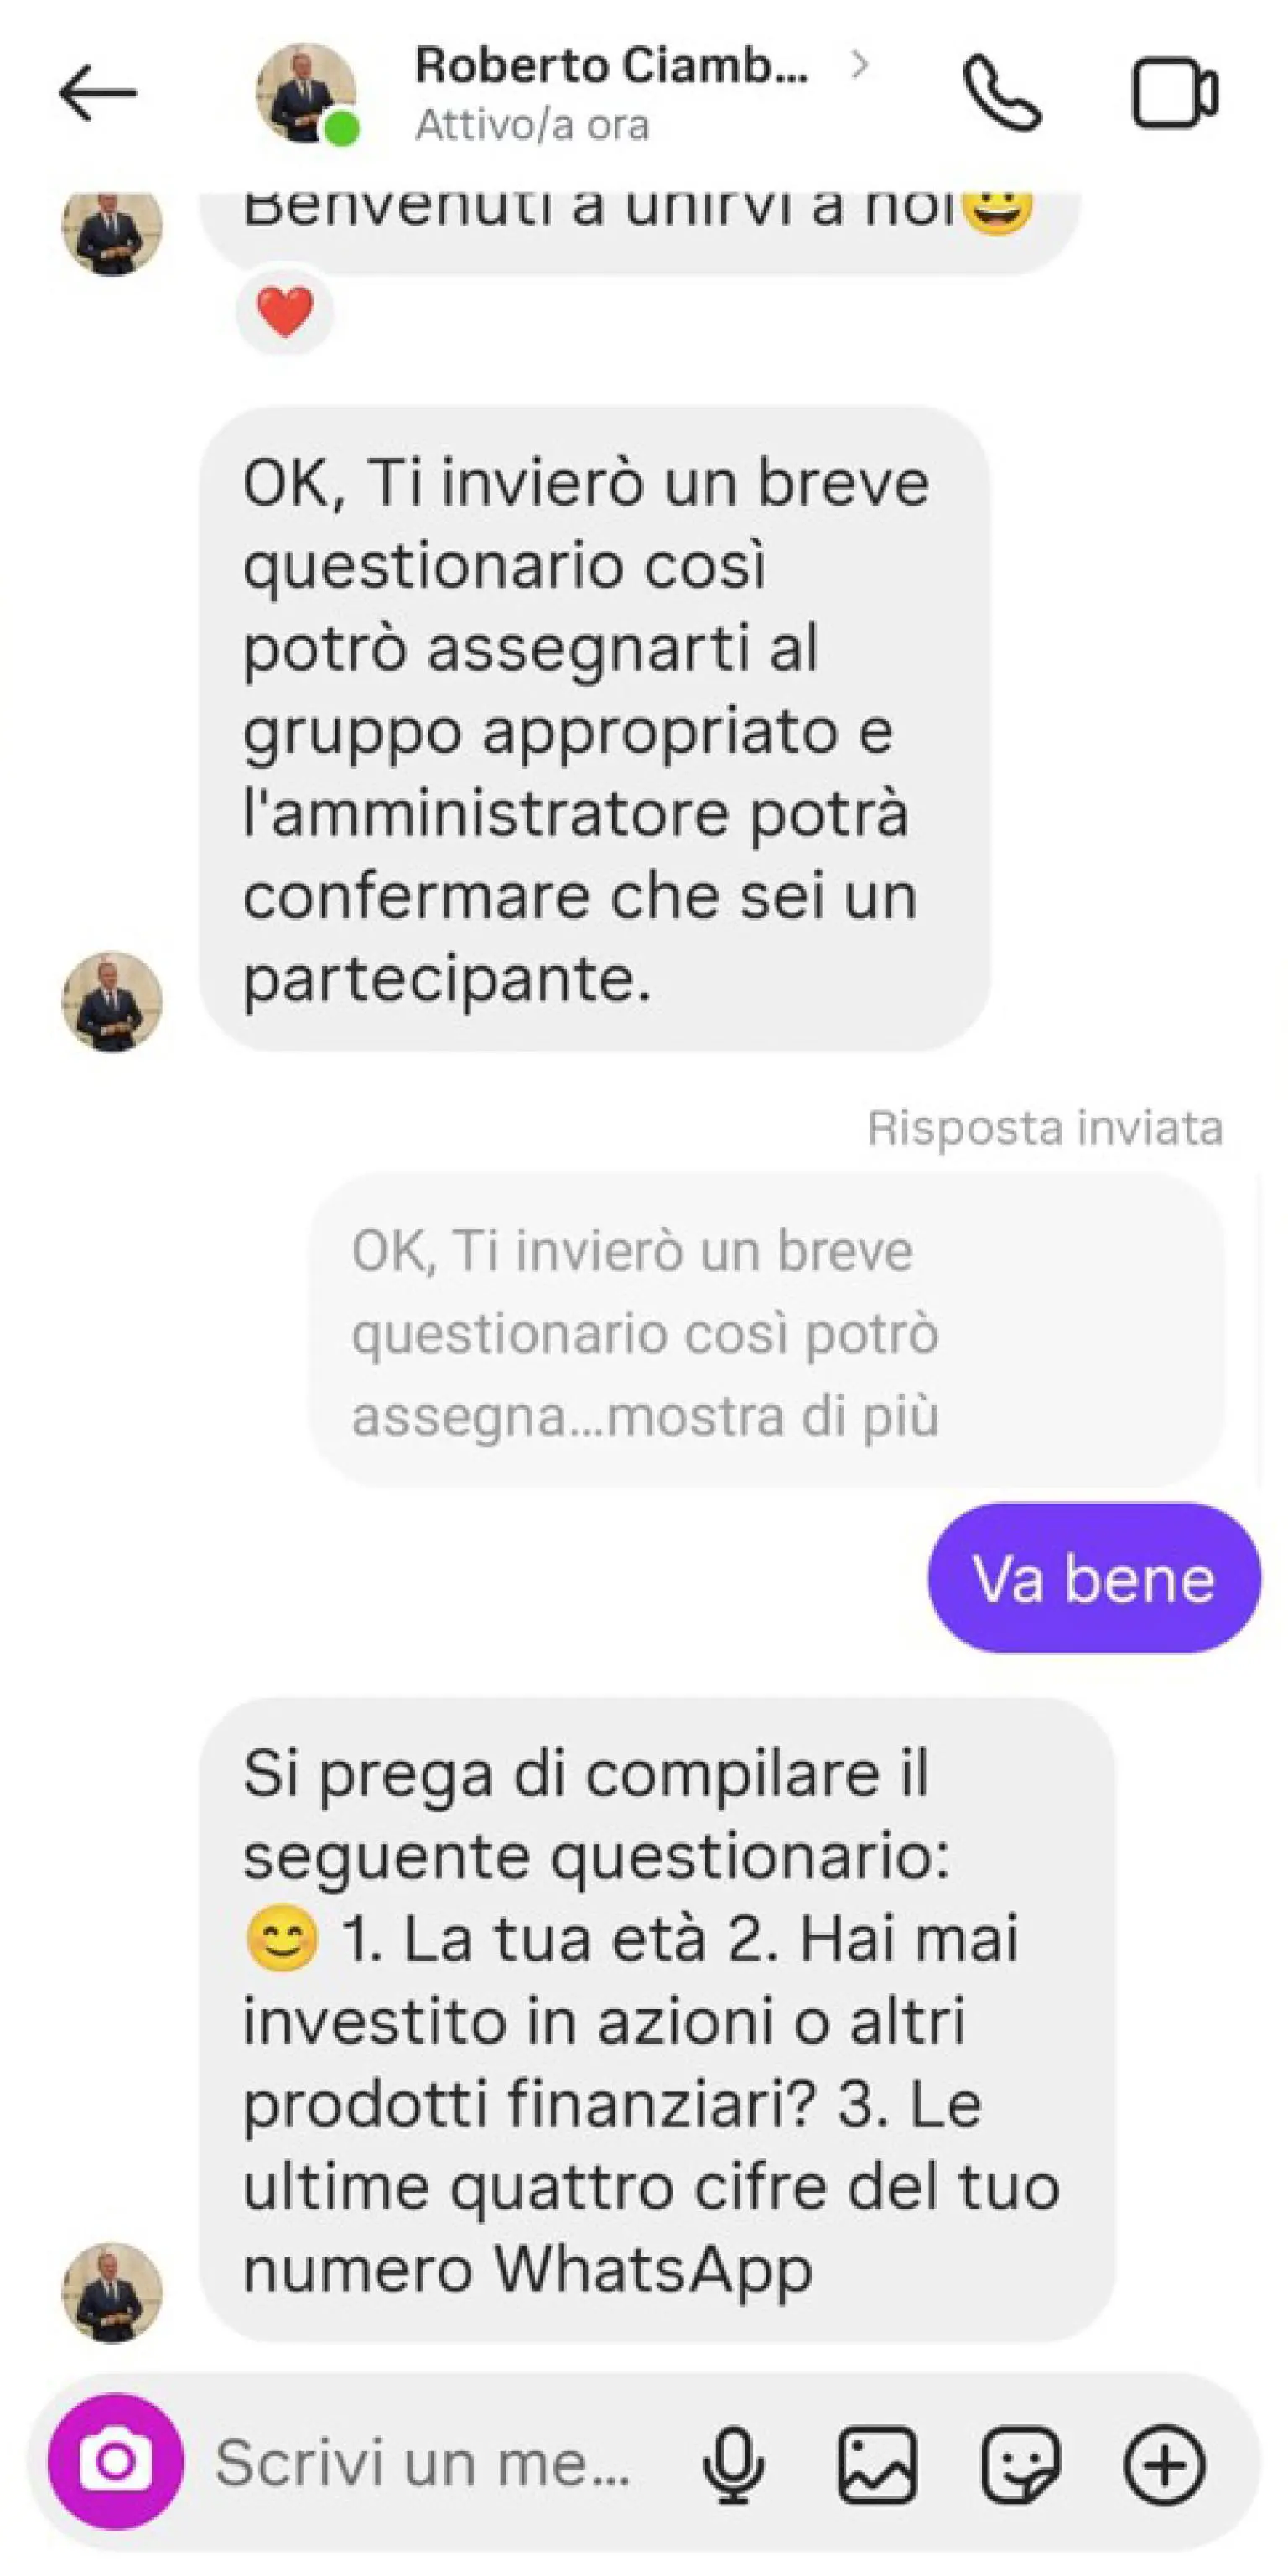
Task: Open the sticker picker icon
Action: 1020,2464
